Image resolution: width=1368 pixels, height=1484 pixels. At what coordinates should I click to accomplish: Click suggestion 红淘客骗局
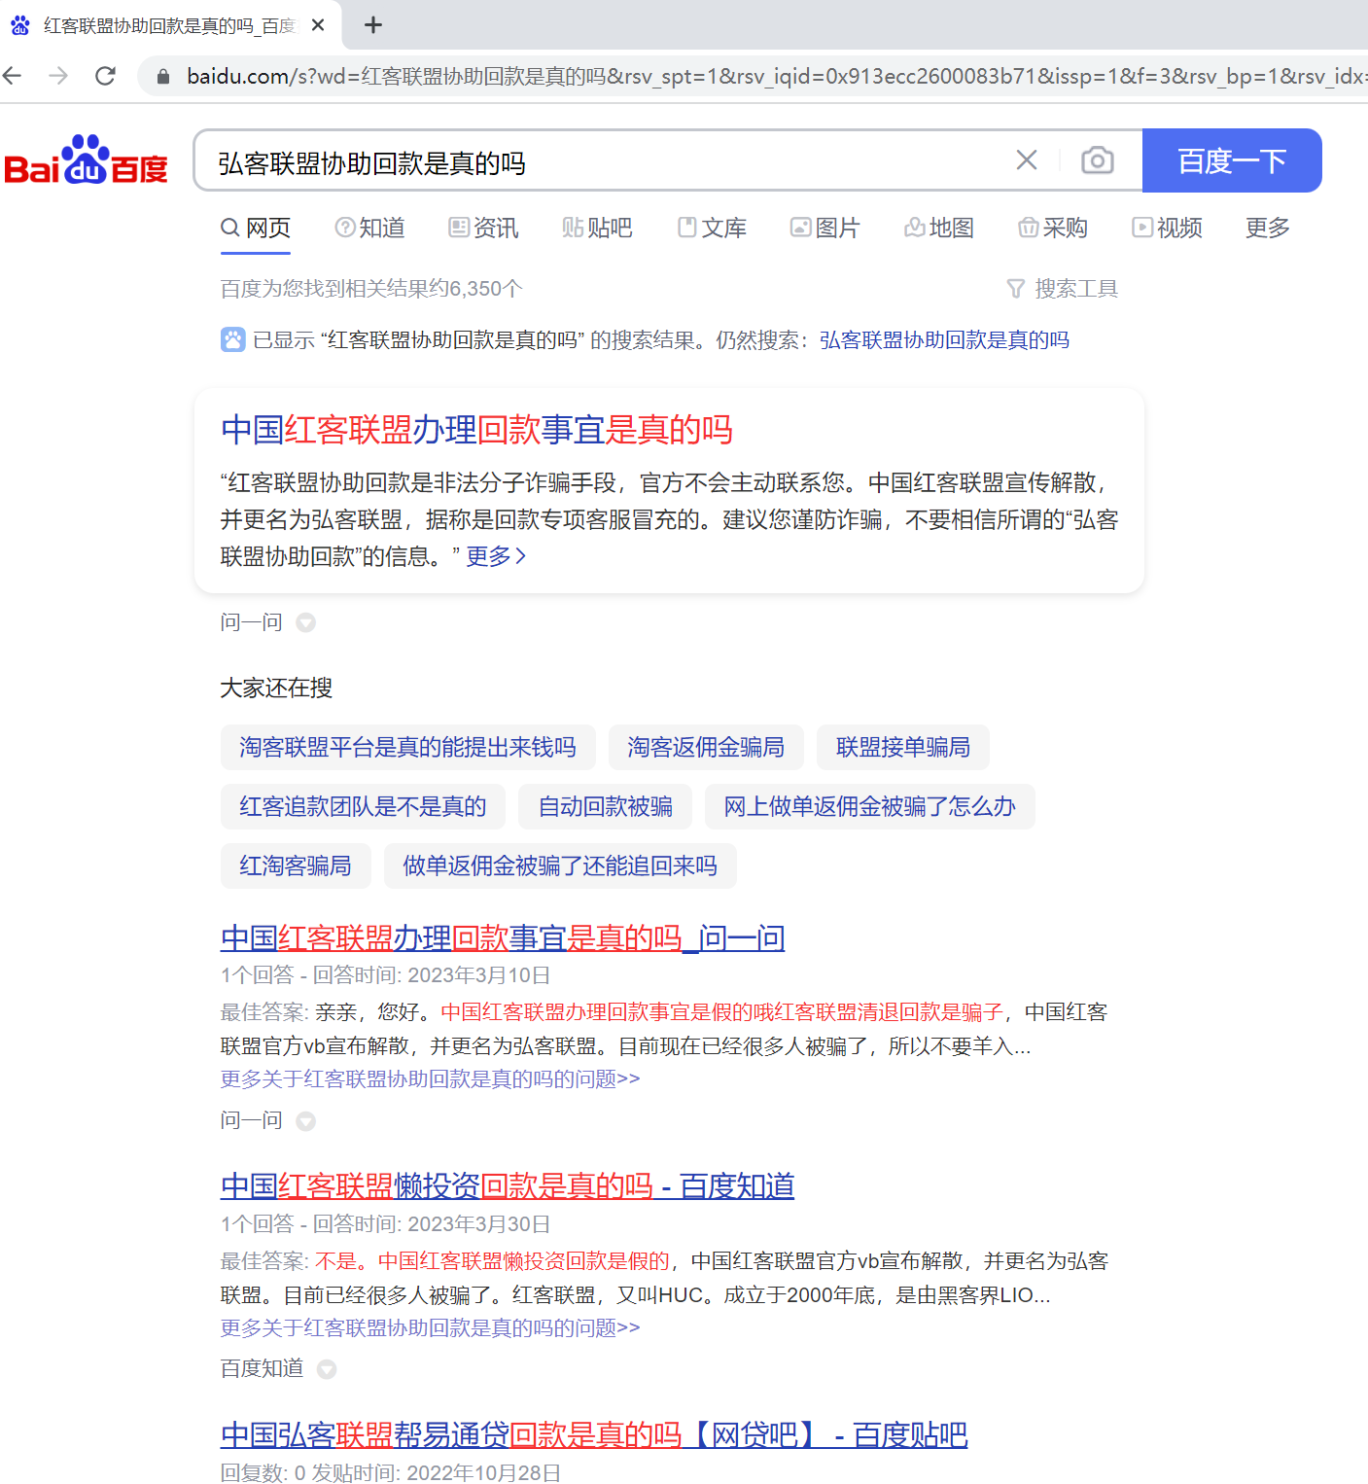[296, 865]
